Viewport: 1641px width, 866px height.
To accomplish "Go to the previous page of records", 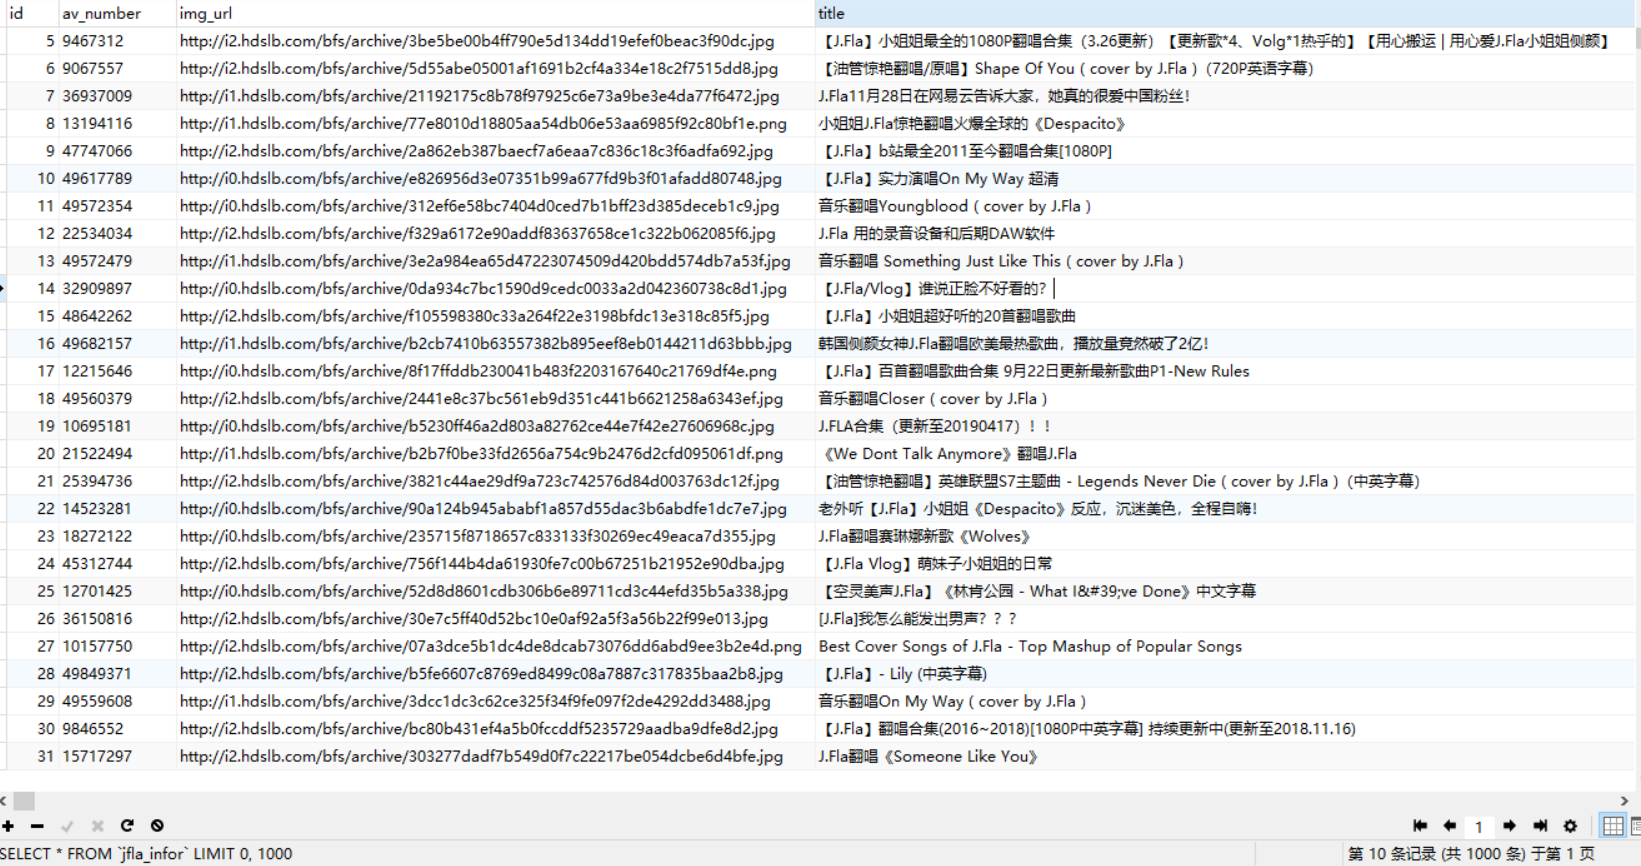I will [1450, 826].
